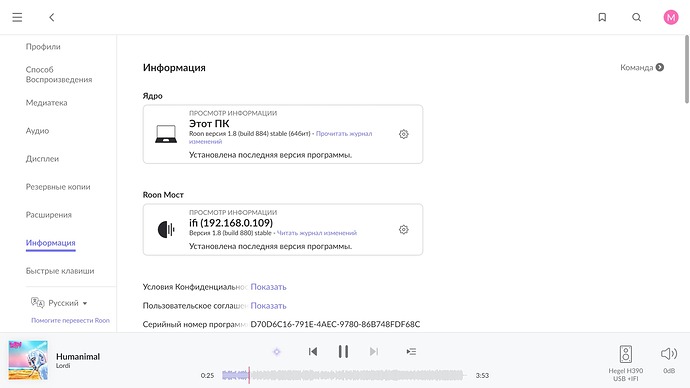
Task: Seek within the track waveform bar
Action: (343, 375)
